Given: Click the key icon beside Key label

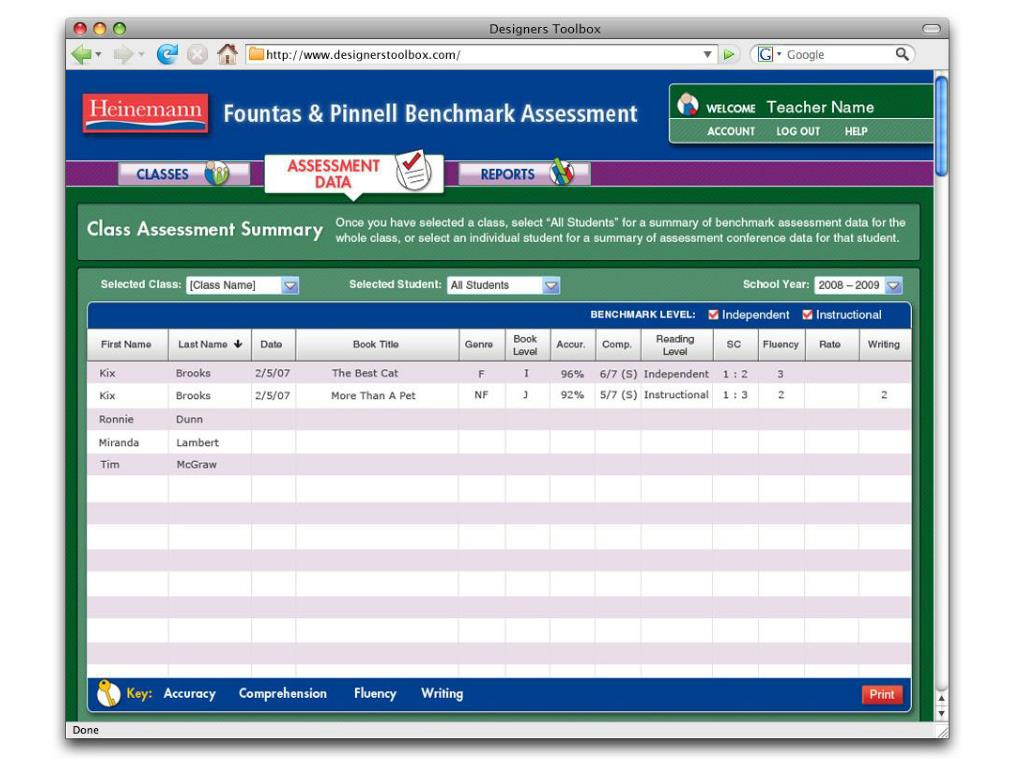Looking at the screenshot, I should coord(108,693).
